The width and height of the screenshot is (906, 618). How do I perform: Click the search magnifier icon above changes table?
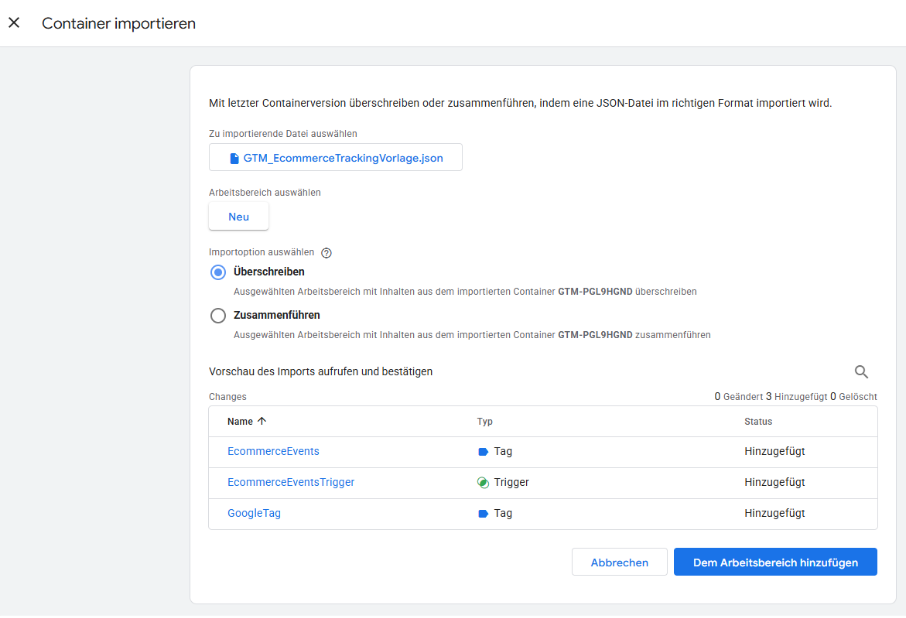861,372
